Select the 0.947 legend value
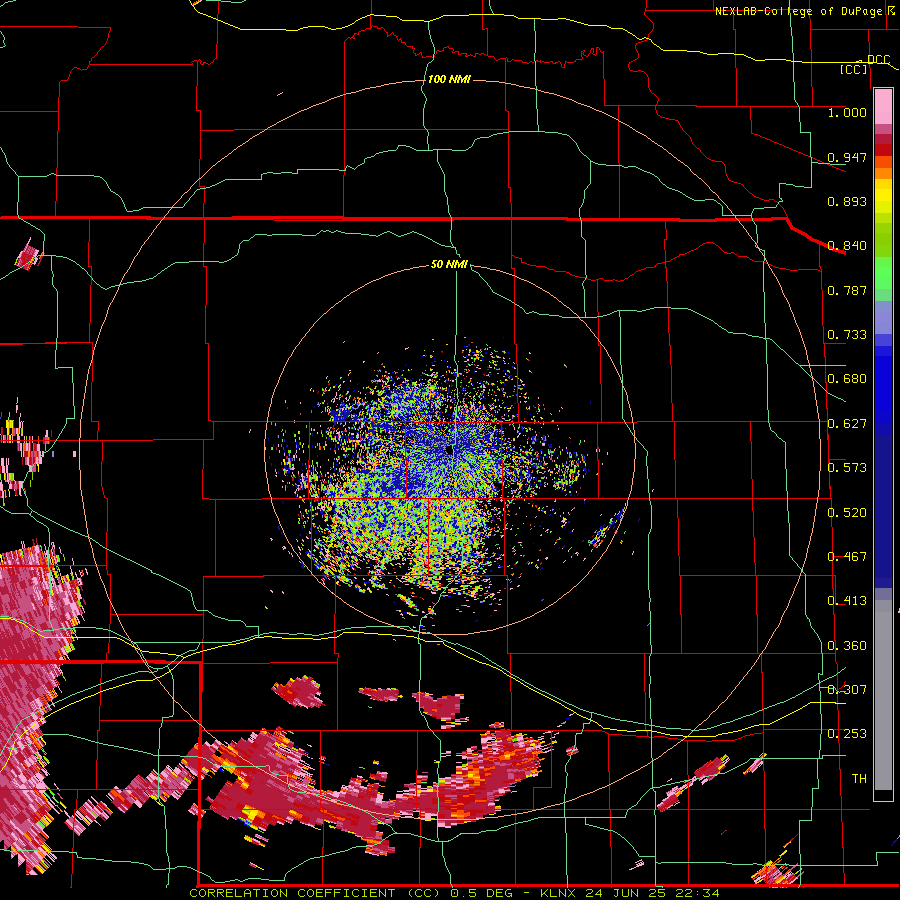Viewport: 900px width, 900px height. coord(847,157)
